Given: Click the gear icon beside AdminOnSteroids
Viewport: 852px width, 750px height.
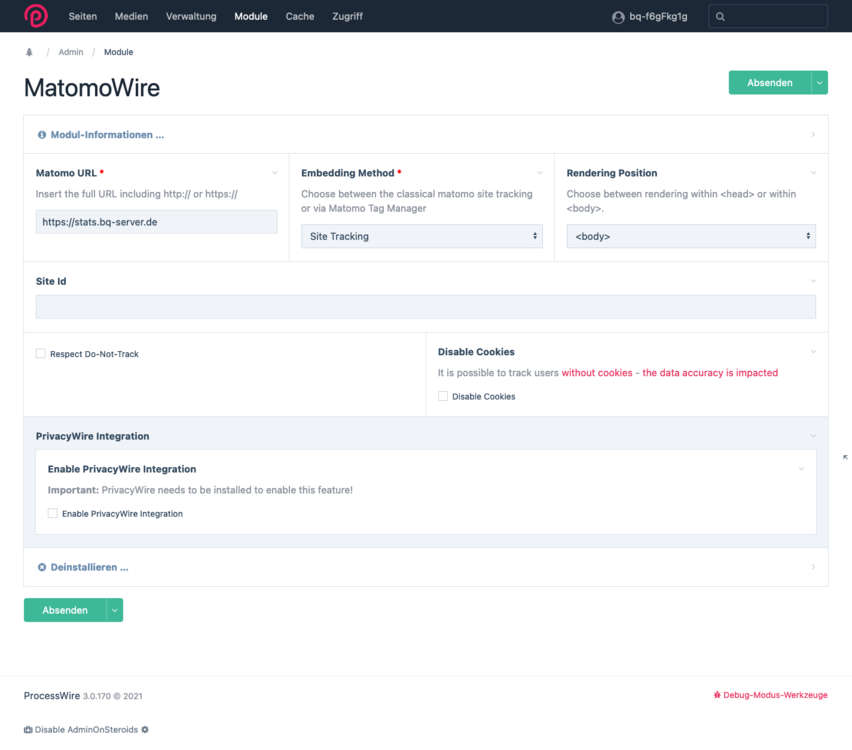Looking at the screenshot, I should (145, 730).
